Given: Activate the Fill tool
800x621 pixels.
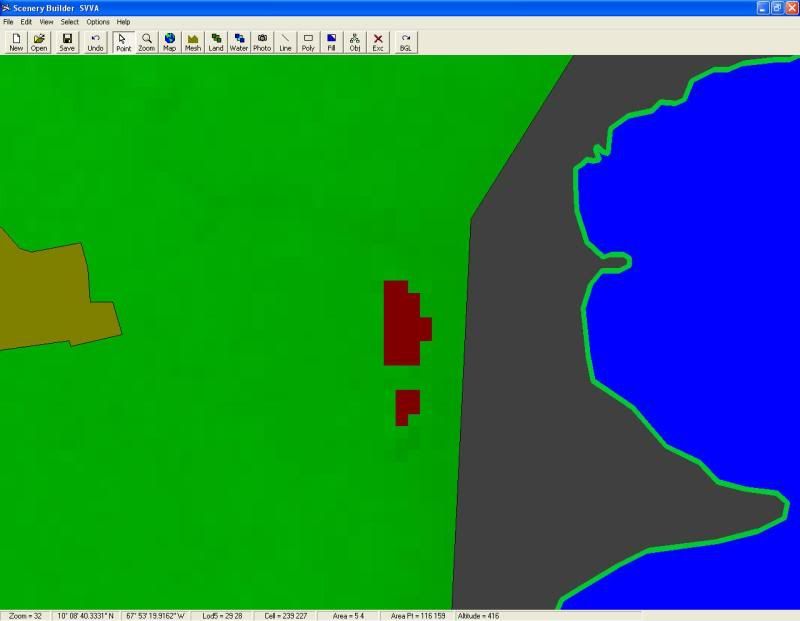Looking at the screenshot, I should (x=332, y=40).
